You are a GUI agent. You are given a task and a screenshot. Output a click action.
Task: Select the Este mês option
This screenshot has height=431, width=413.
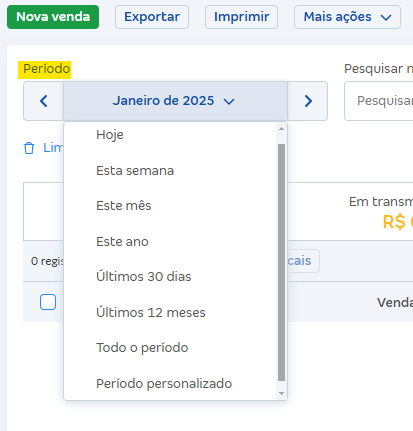point(170,206)
